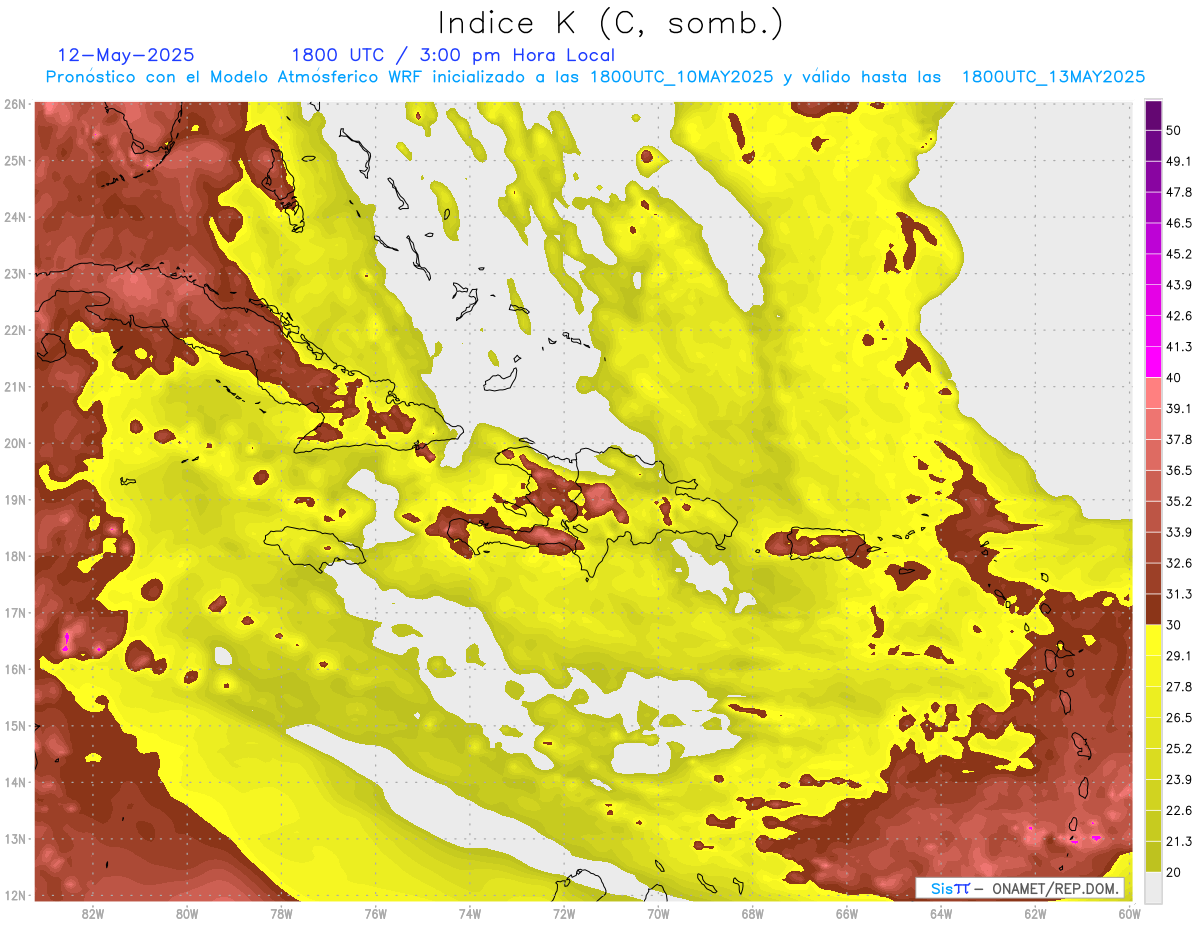This screenshot has width=1200, height=927.
Task: Click the "SisTT – ONAMET/REP.DOM." credit label
Action: point(1022,888)
